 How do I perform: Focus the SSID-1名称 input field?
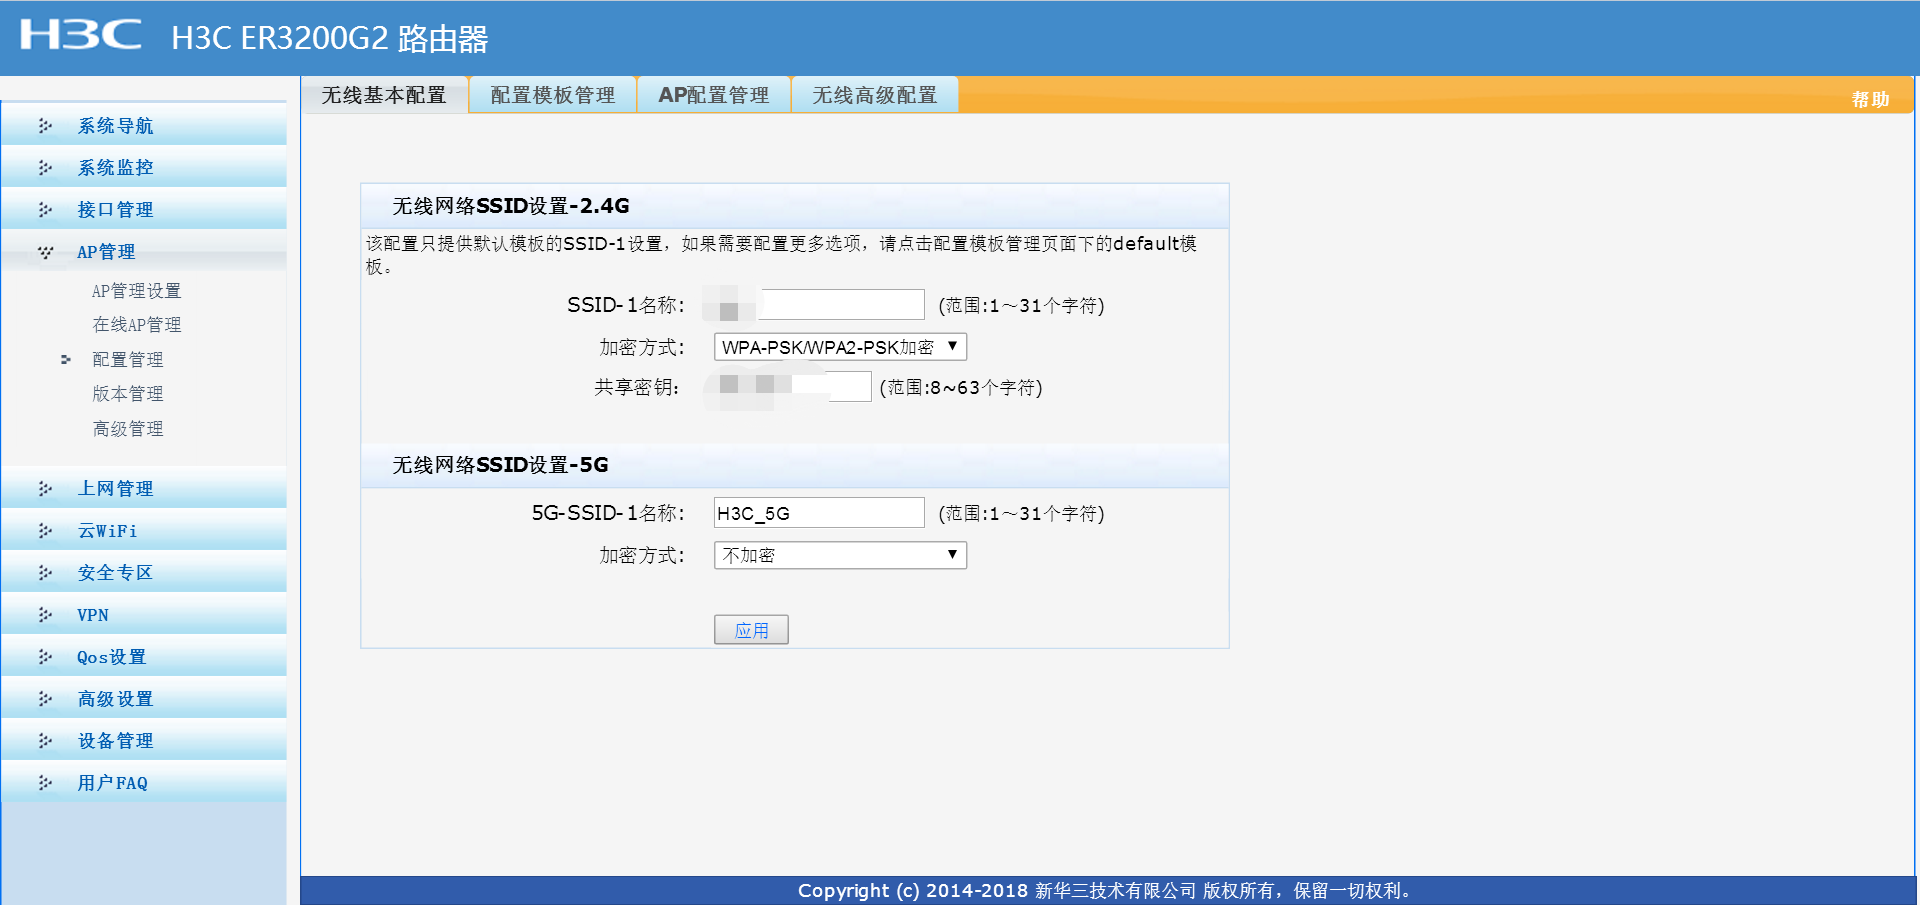(x=819, y=305)
